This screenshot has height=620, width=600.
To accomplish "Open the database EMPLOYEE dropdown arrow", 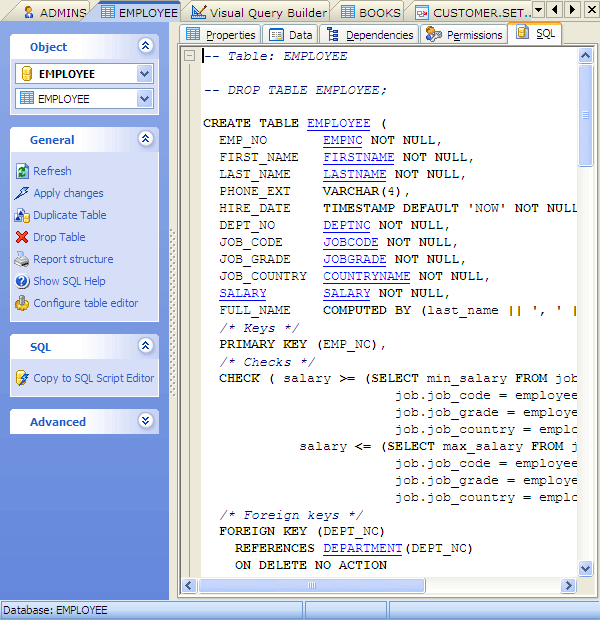I will coord(144,74).
